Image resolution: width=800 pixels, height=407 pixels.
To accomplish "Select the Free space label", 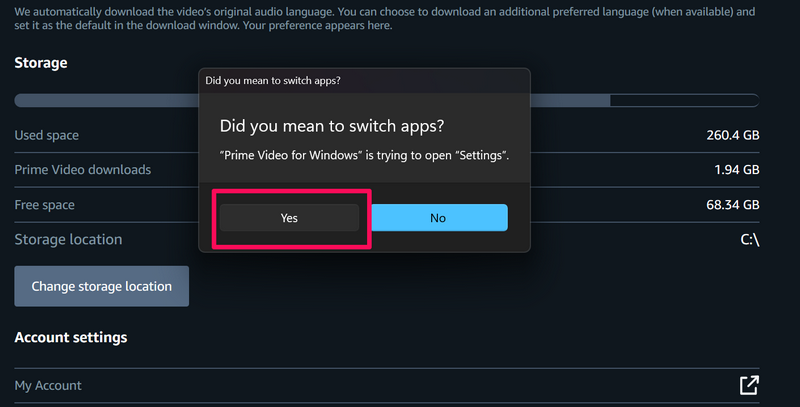I will click(x=44, y=205).
